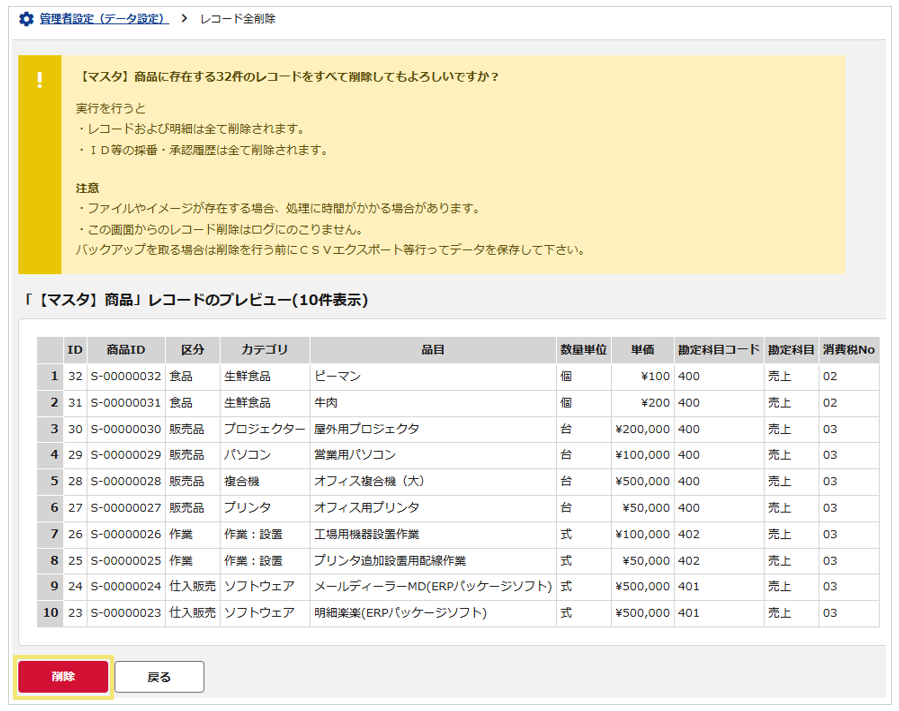
Task: Click the red 削除 button
Action: [63, 677]
